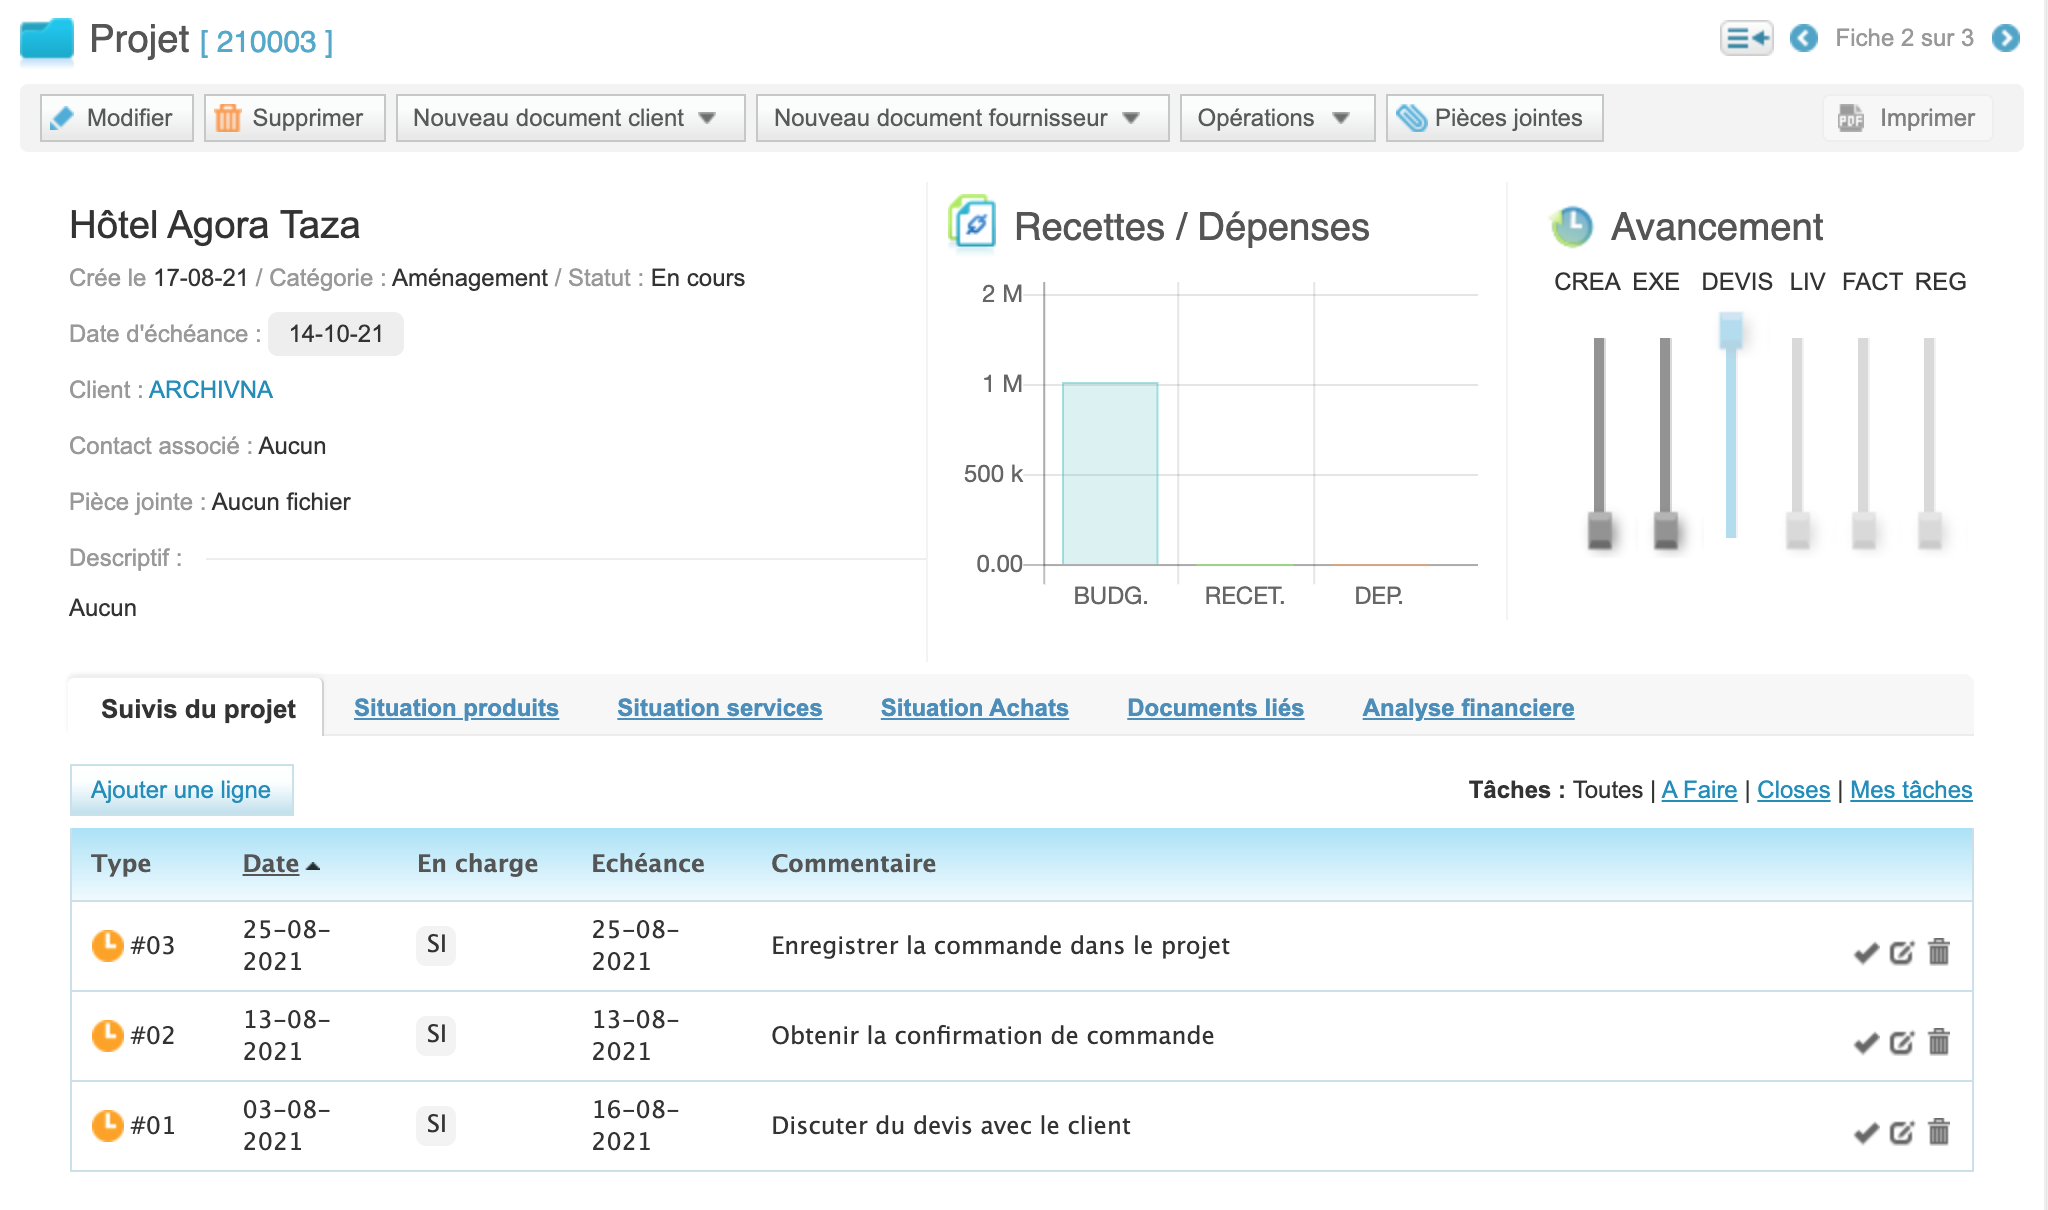Select the Modifier pencil icon
Screen dimensions: 2048x1210
click(63, 117)
